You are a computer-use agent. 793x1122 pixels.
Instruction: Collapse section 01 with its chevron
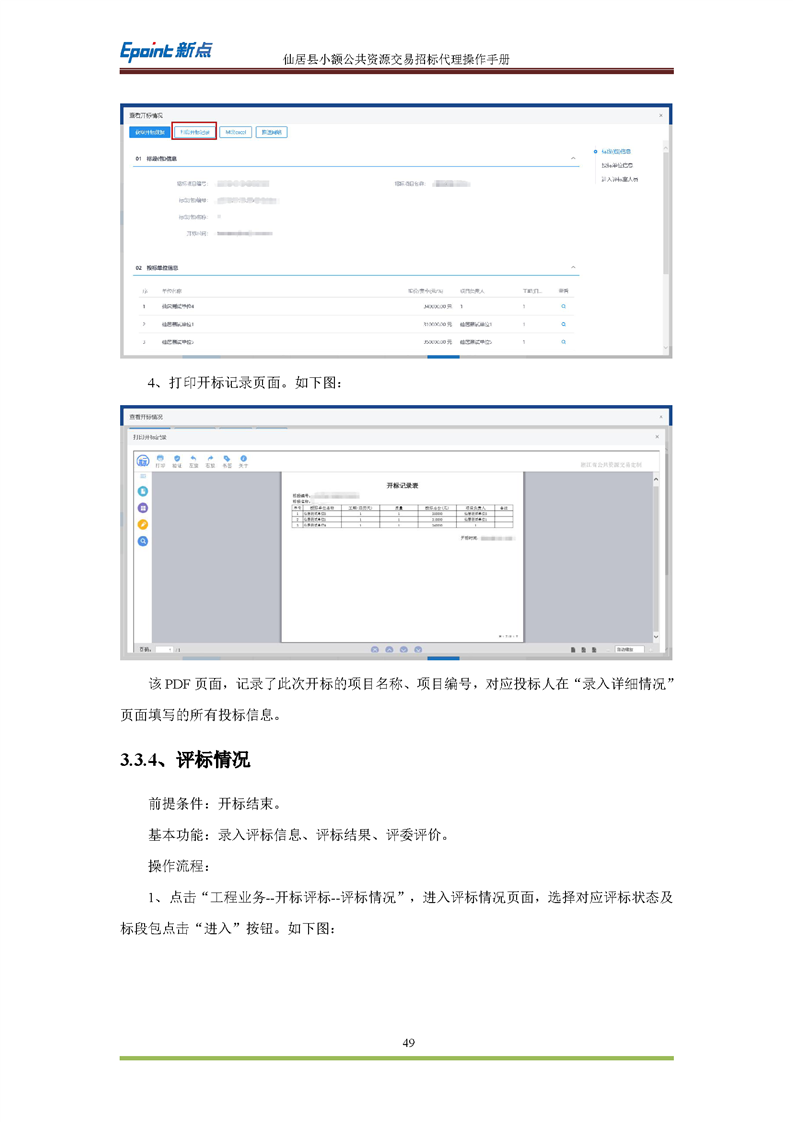tap(573, 158)
